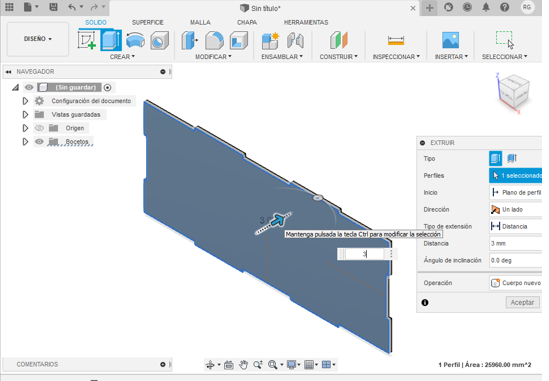Open the MODIFICAR menu

point(213,57)
